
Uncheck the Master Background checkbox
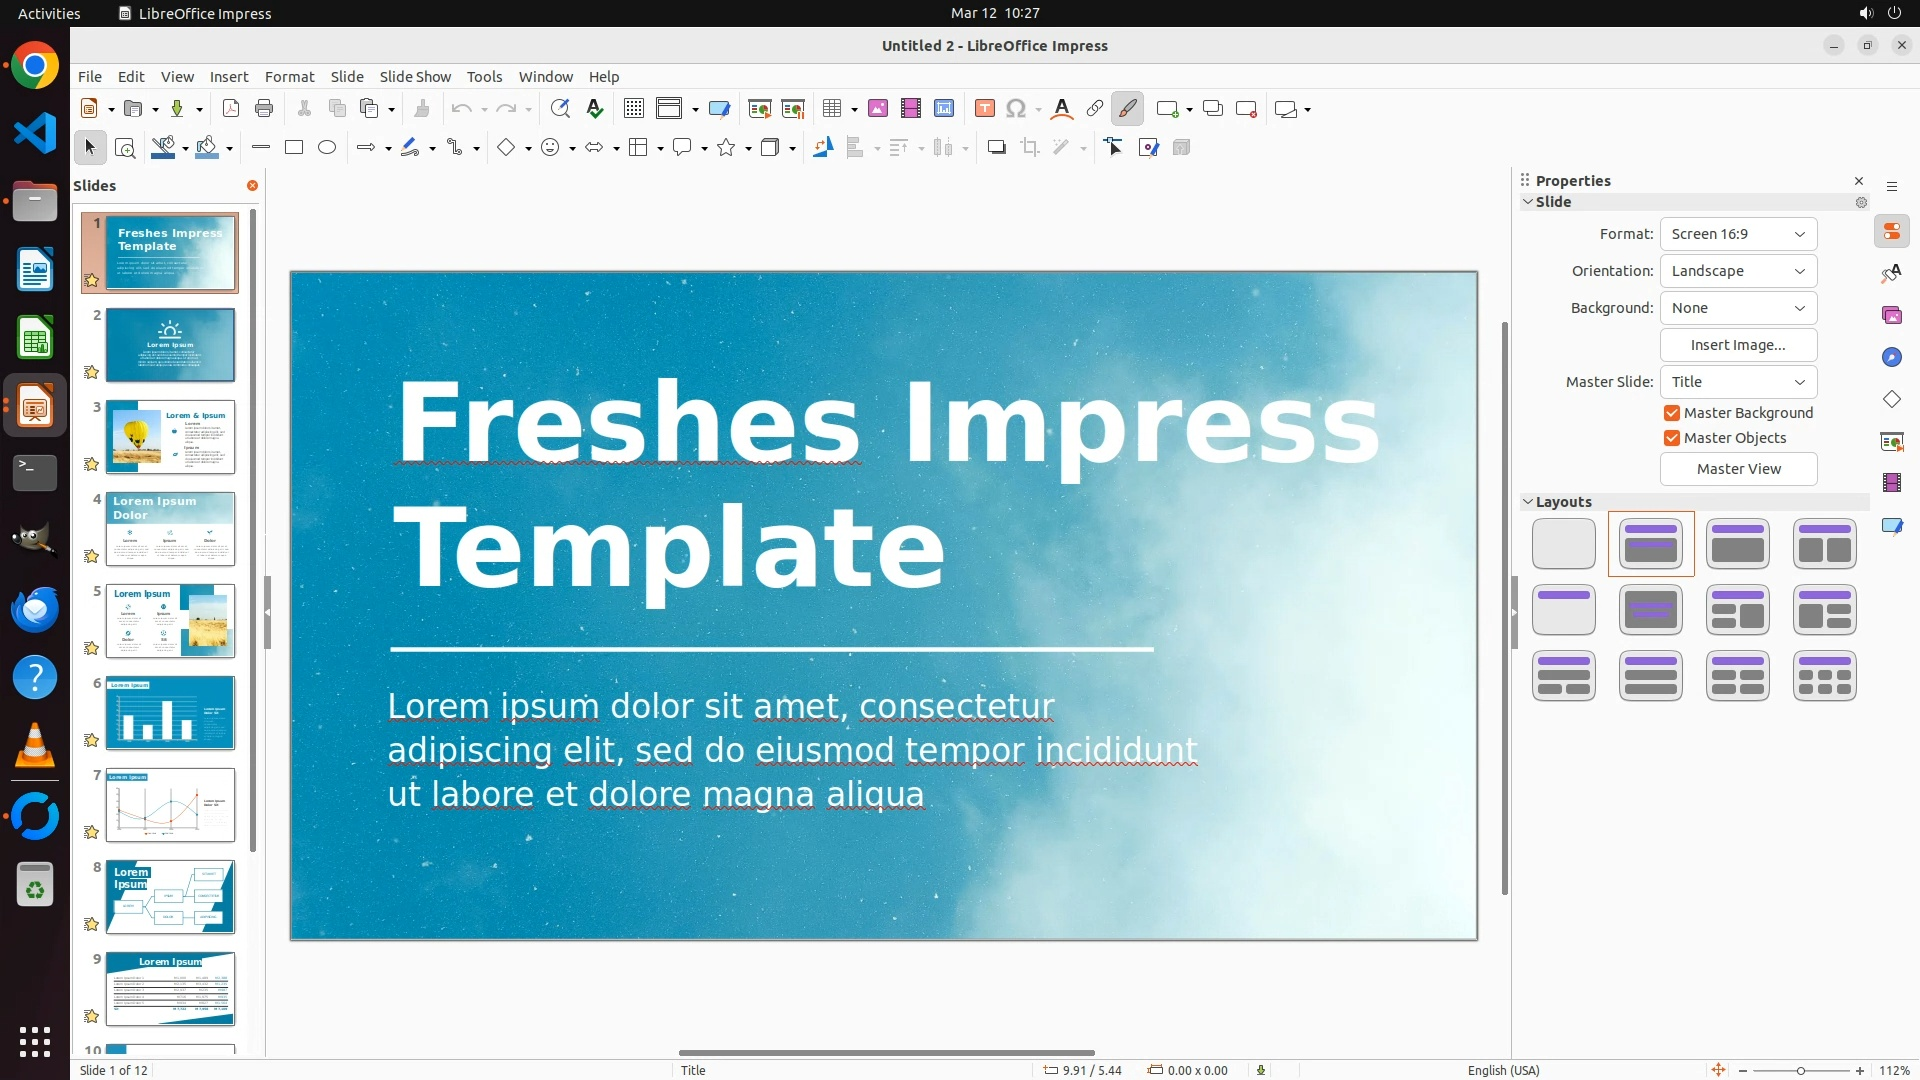pos(1672,413)
